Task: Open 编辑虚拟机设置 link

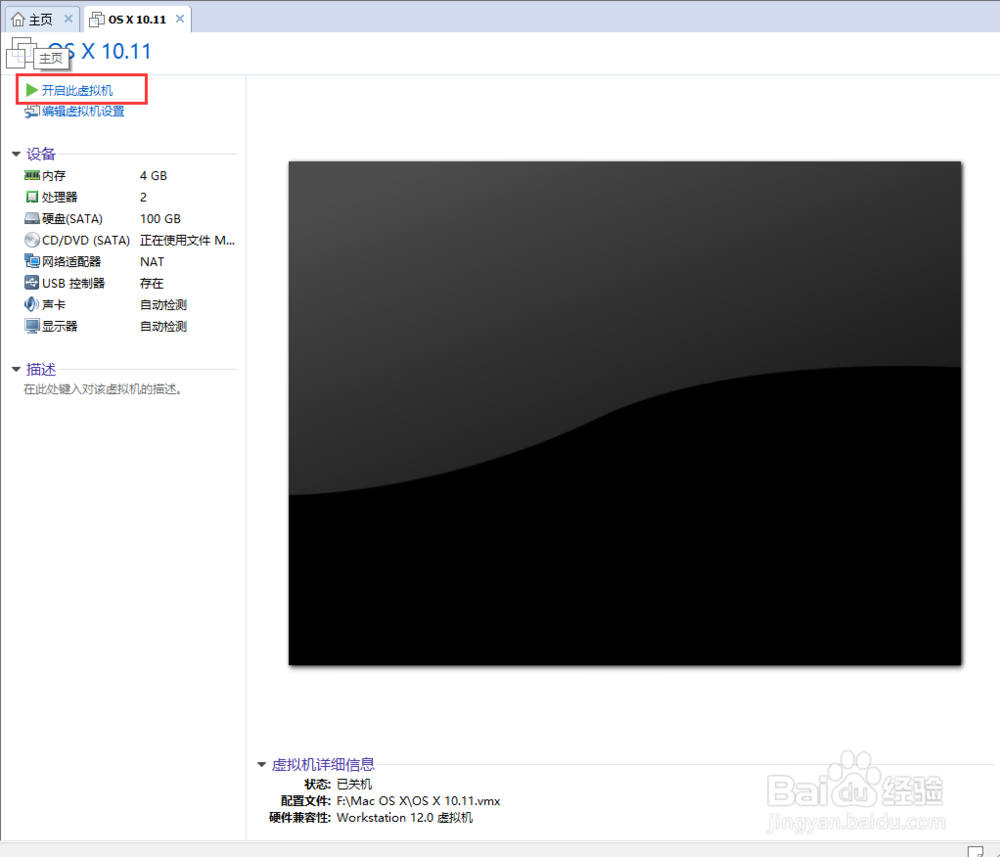Action: click(83, 112)
